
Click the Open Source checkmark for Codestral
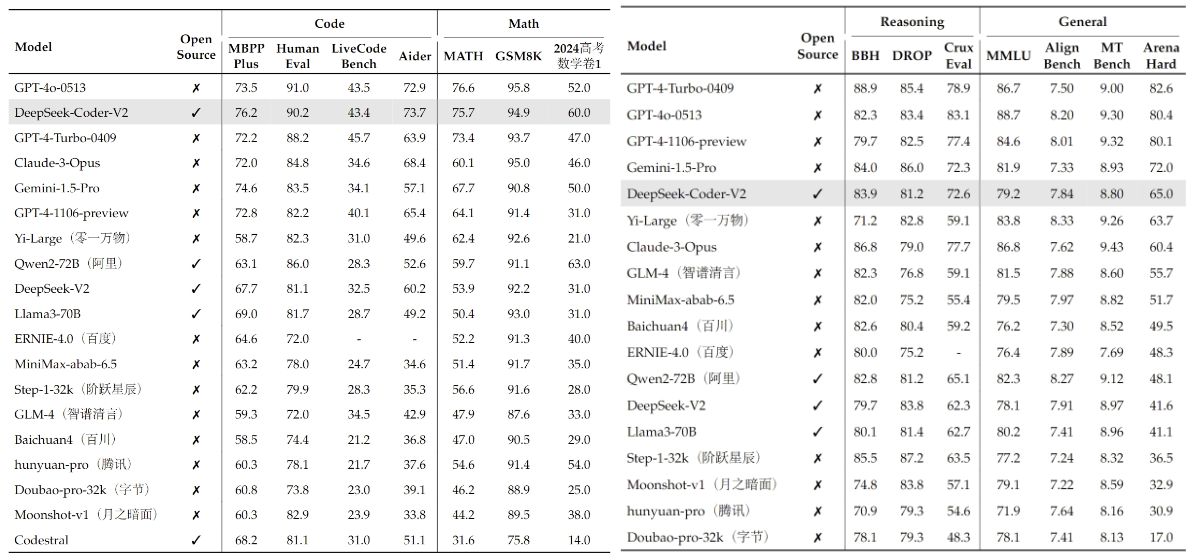point(196,540)
